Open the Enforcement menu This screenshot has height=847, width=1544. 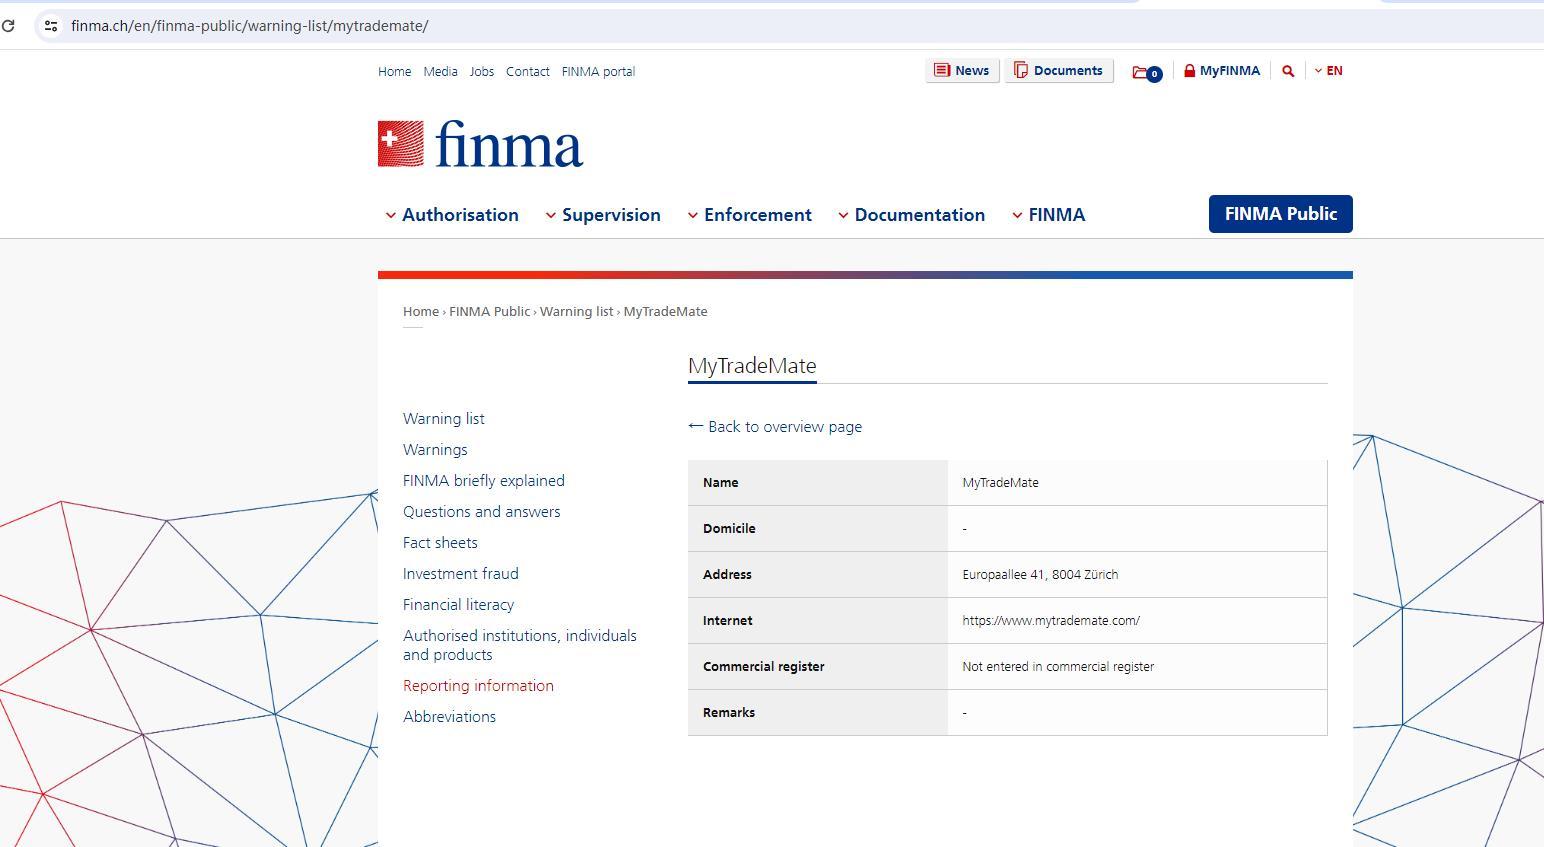tap(749, 215)
